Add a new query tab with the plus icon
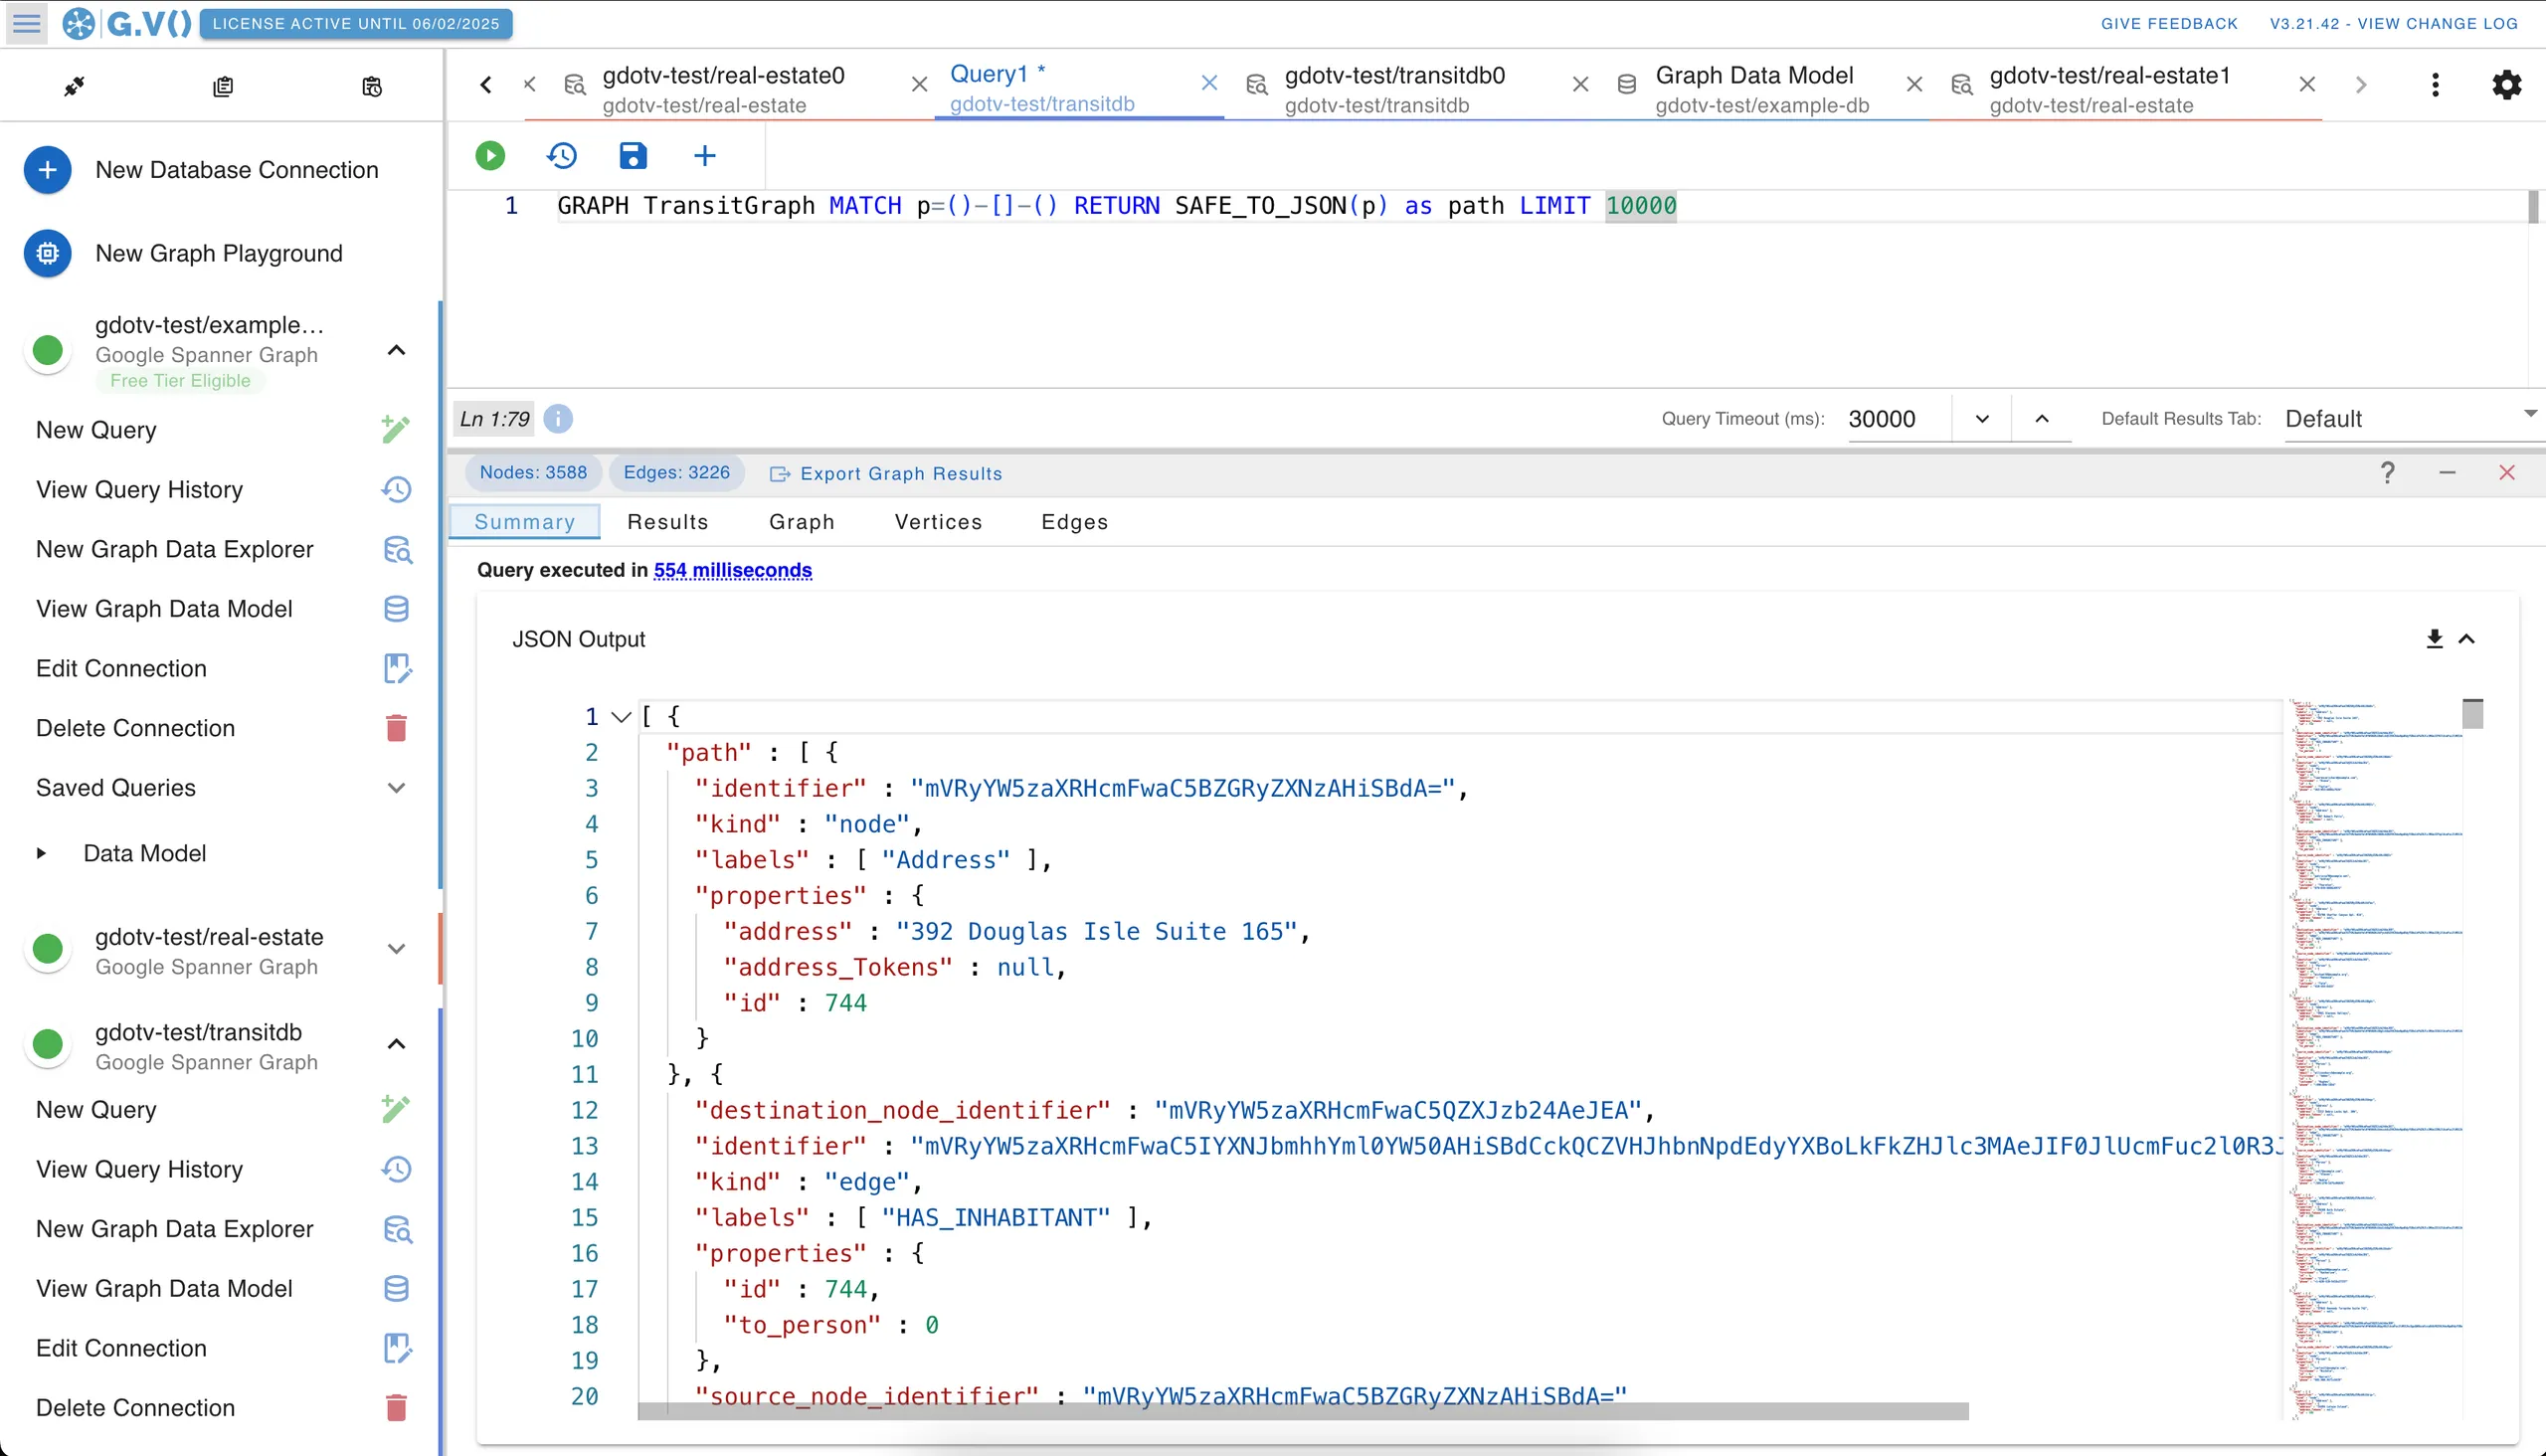 [705, 155]
